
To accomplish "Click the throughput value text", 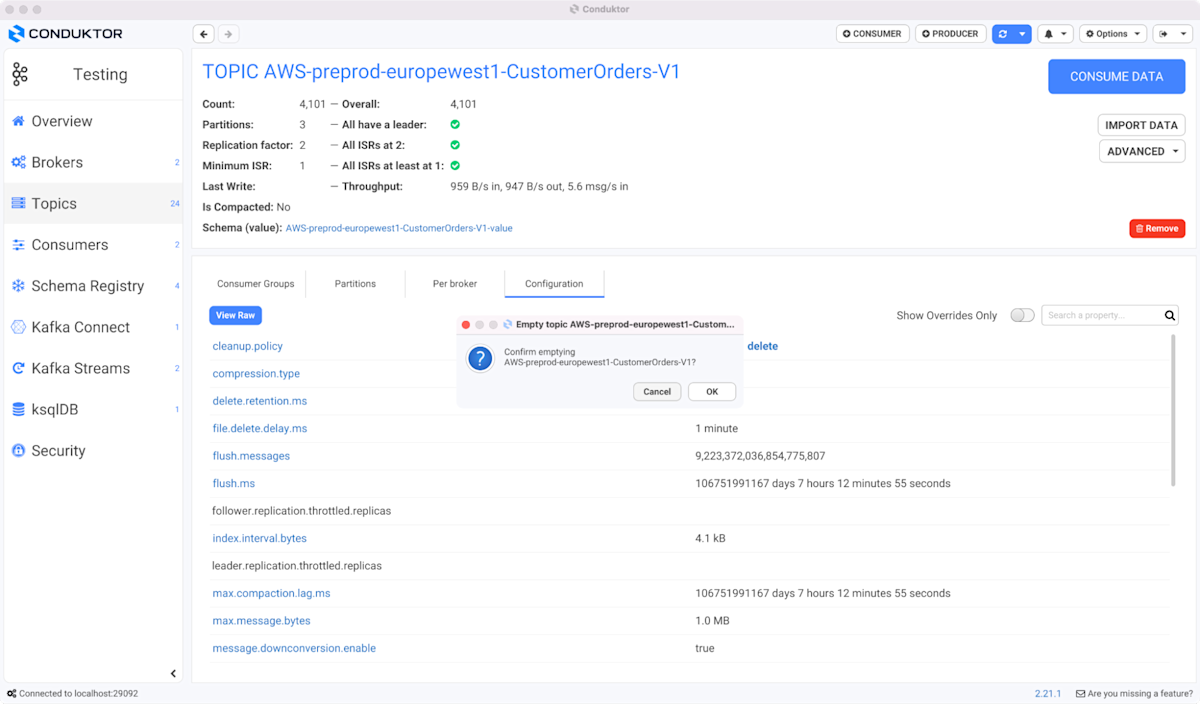I will click(x=539, y=186).
